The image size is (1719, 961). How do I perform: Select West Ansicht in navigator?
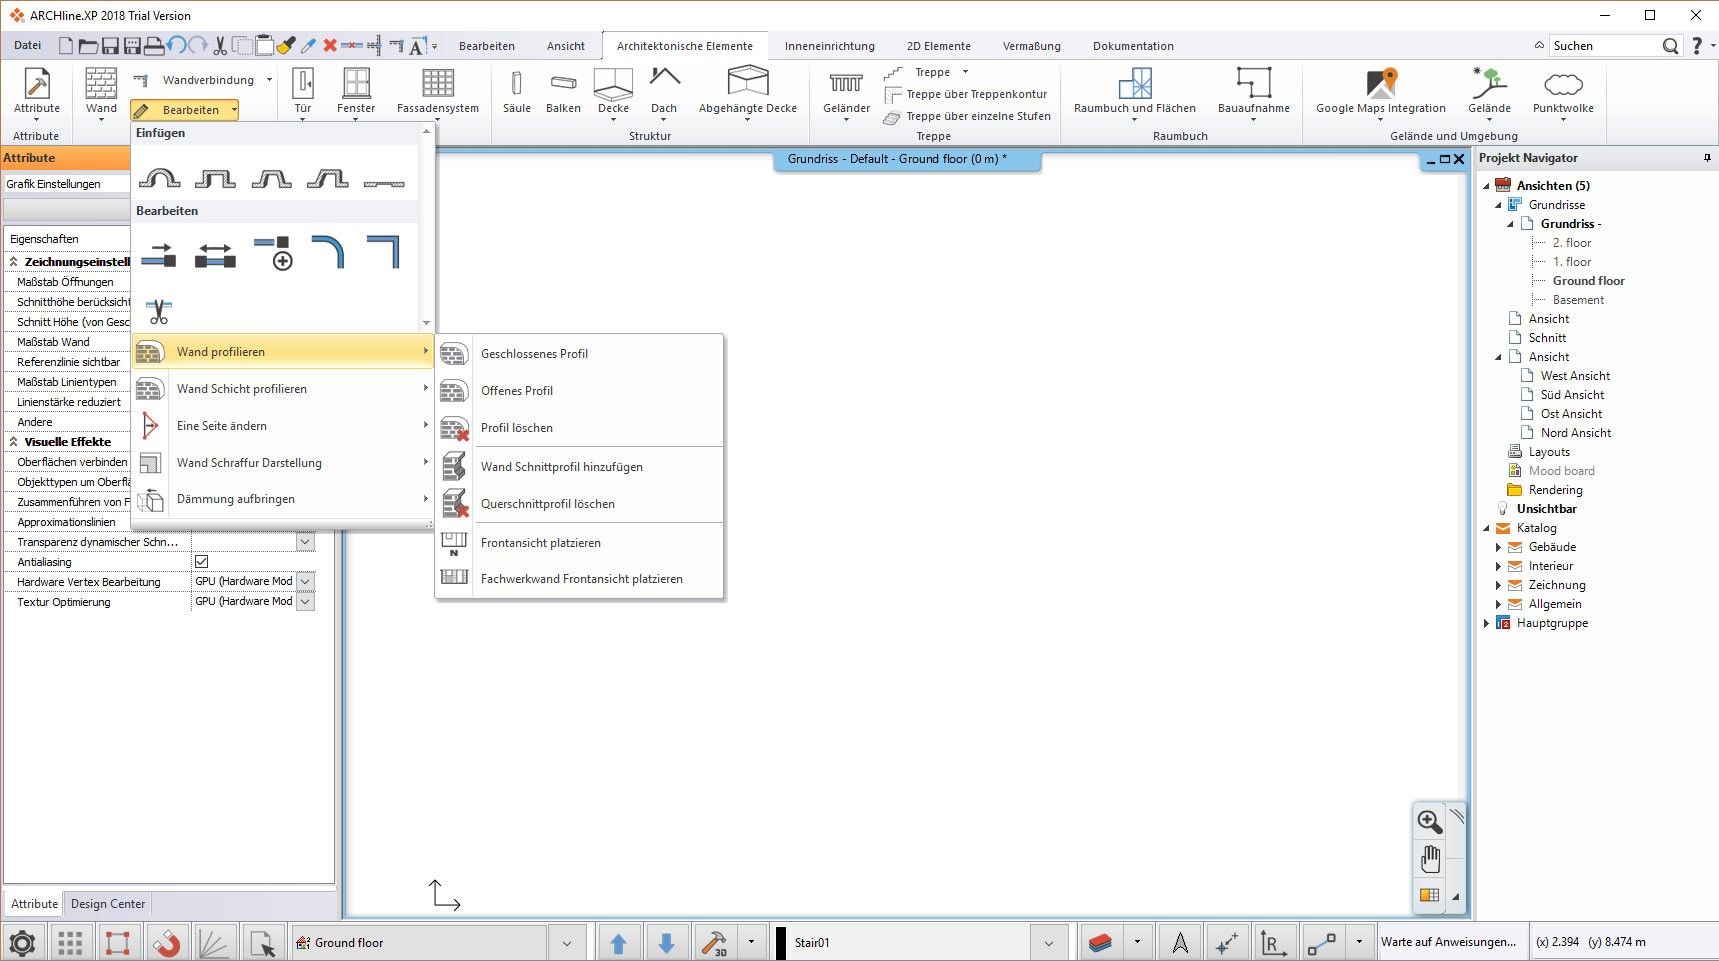[1575, 376]
